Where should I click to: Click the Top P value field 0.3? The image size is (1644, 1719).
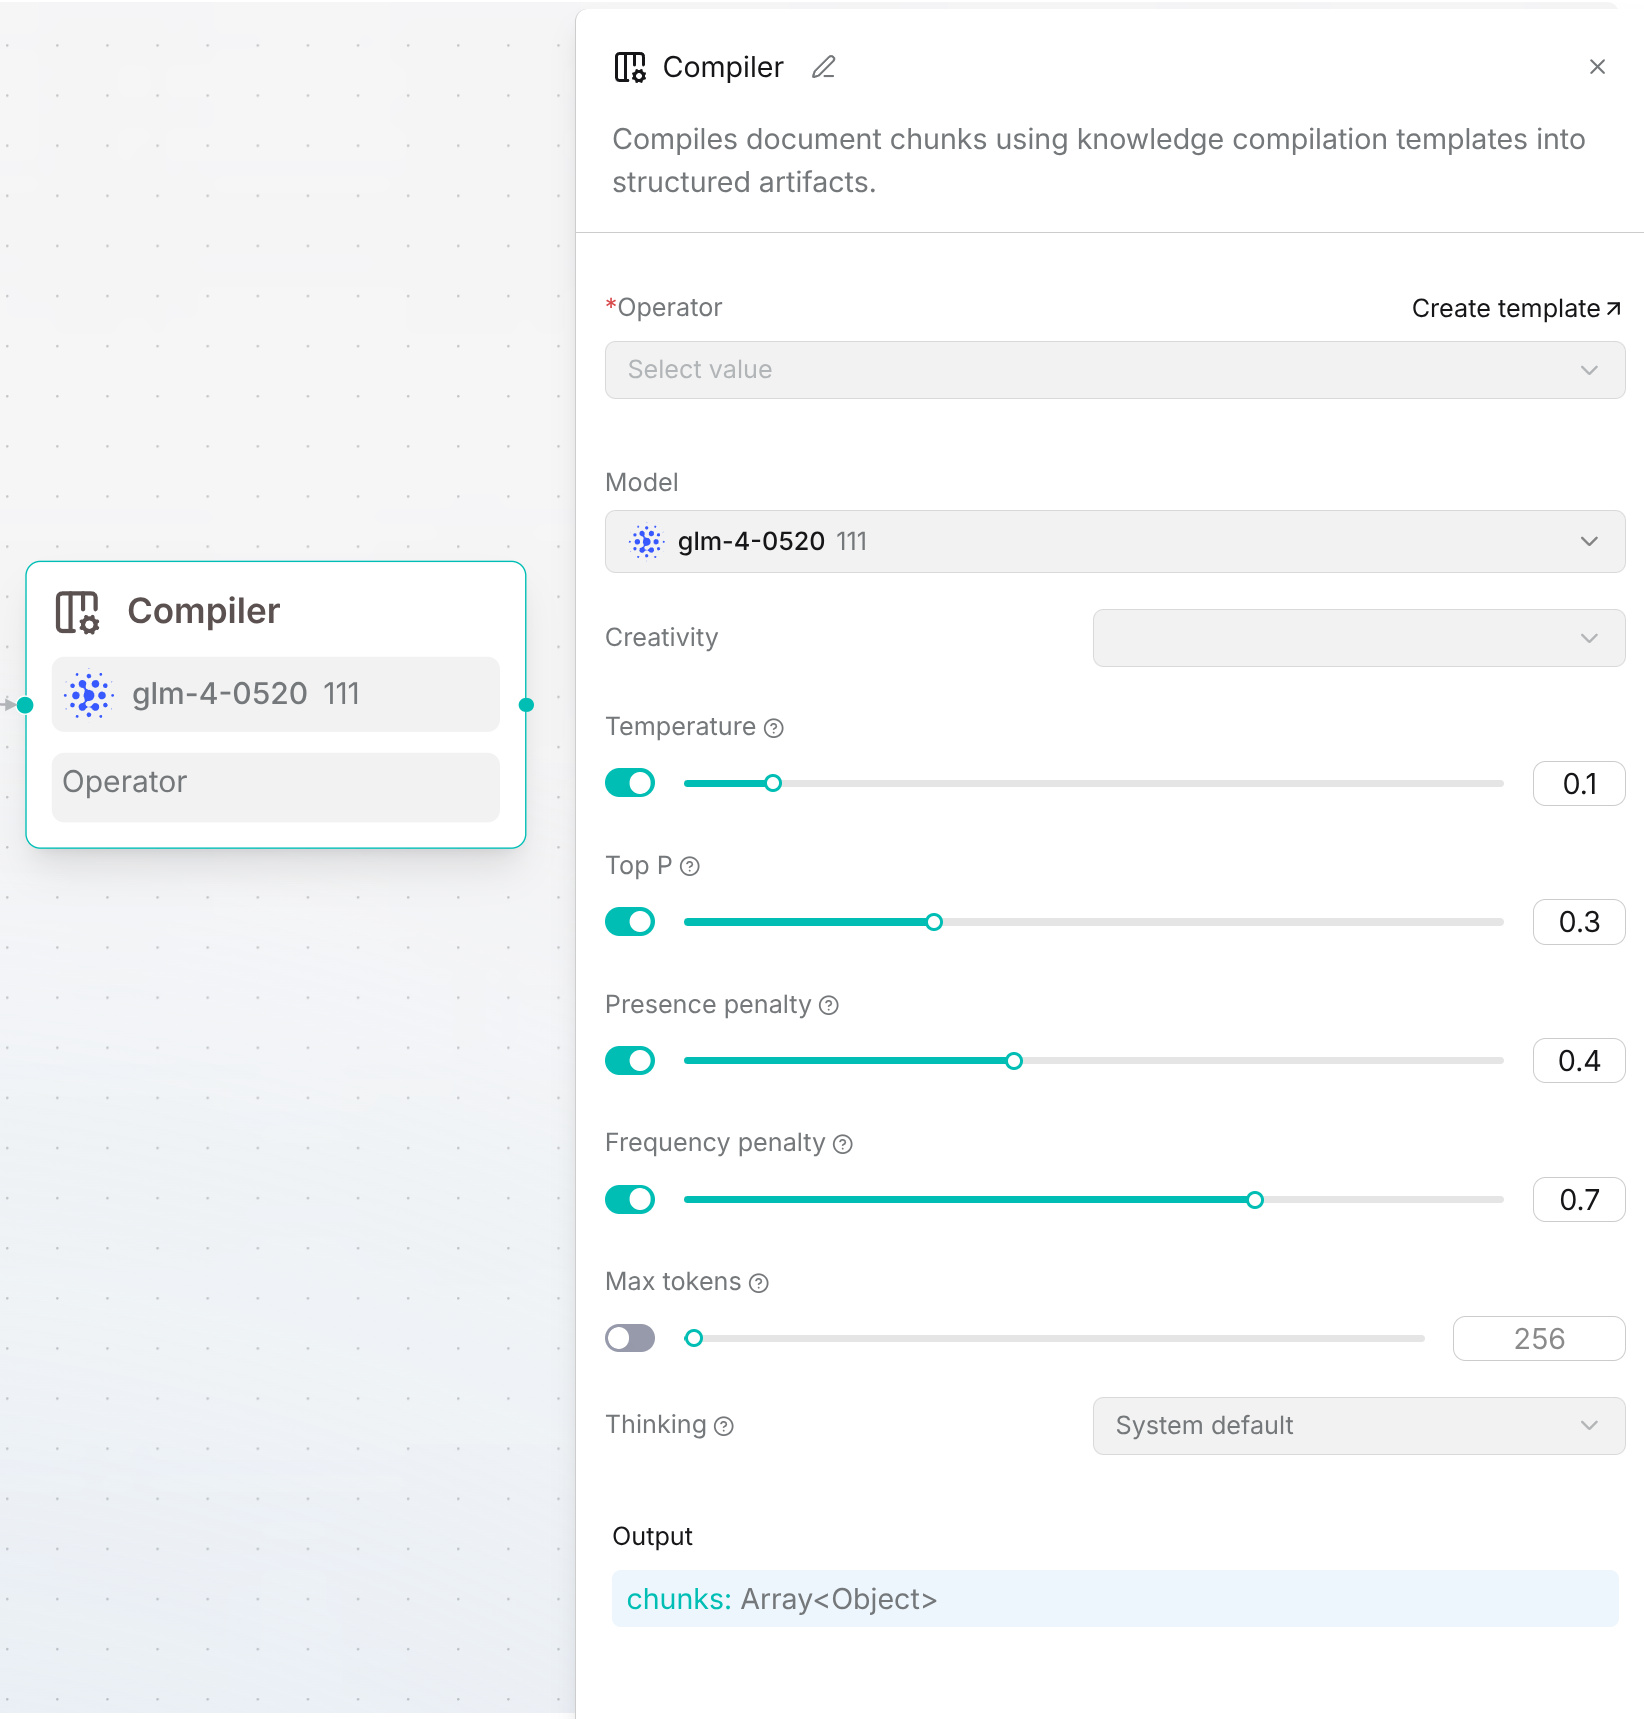pos(1579,922)
